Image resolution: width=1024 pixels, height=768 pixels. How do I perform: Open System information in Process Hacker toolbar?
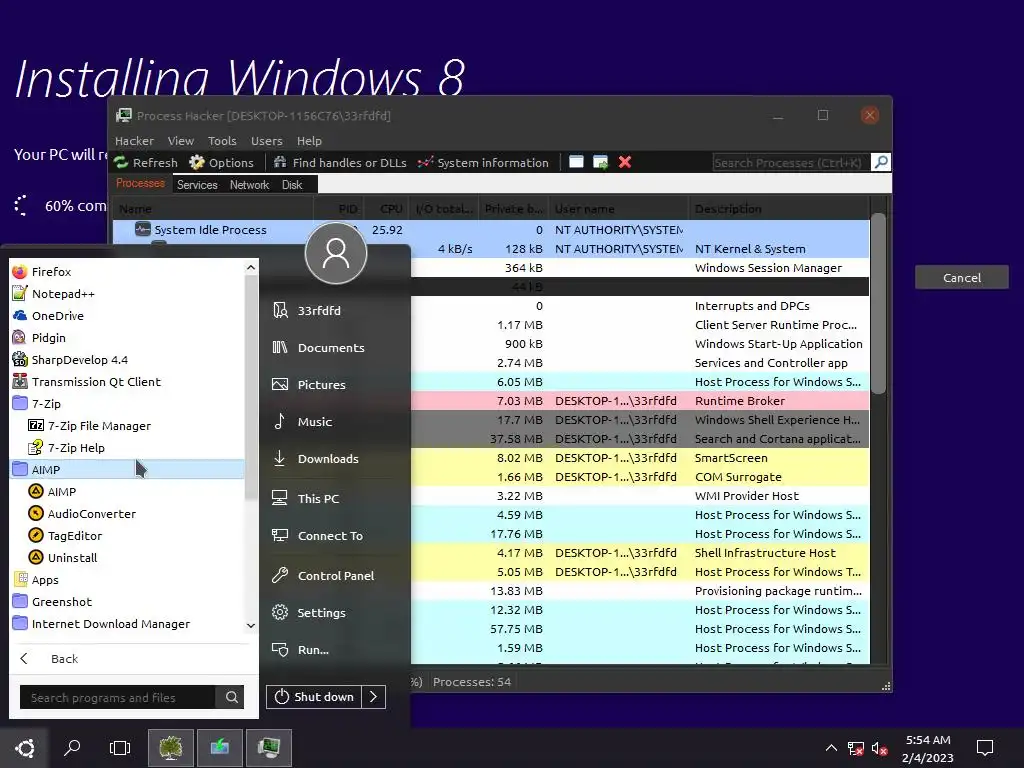pos(484,163)
